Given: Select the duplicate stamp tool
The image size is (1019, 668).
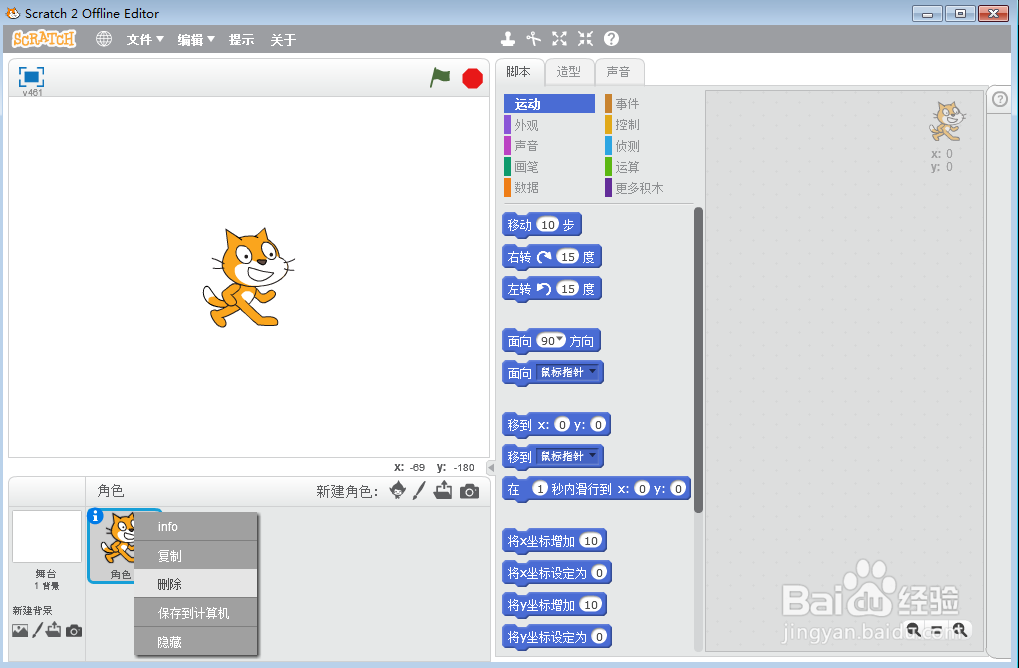Looking at the screenshot, I should pos(508,39).
